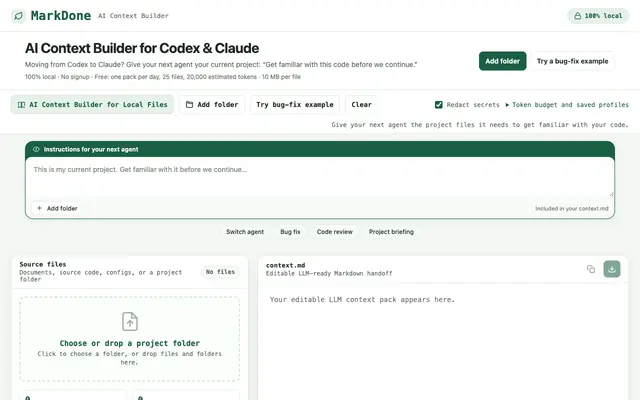Select the Bug fix preset
This screenshot has height=400, width=640.
pos(290,232)
